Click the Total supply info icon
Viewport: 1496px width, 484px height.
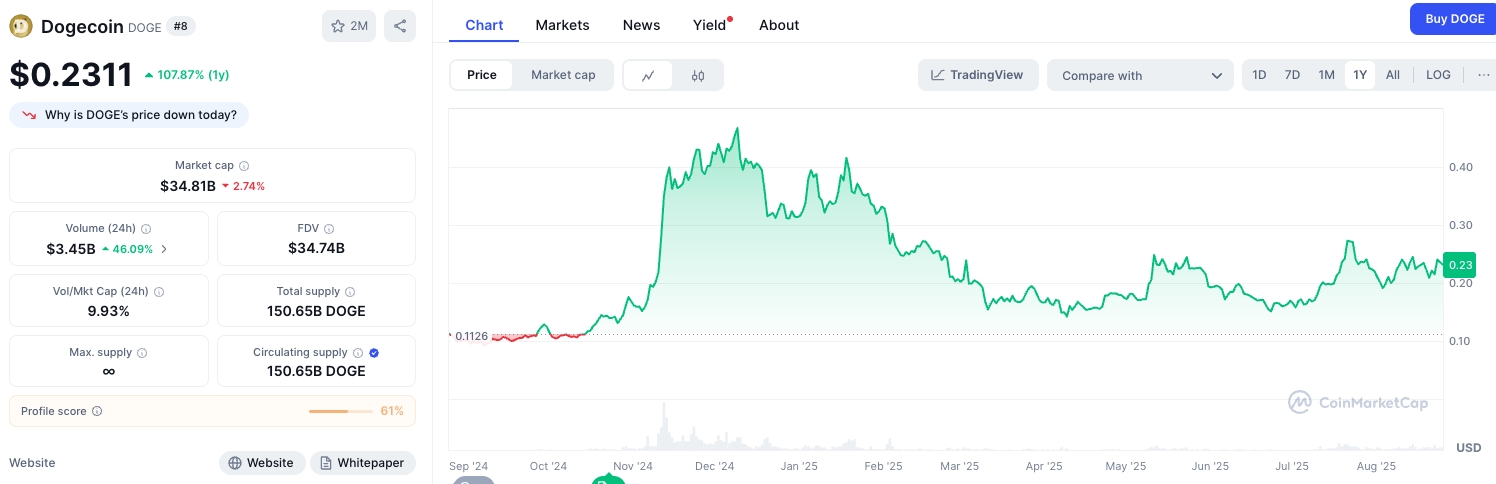350,292
